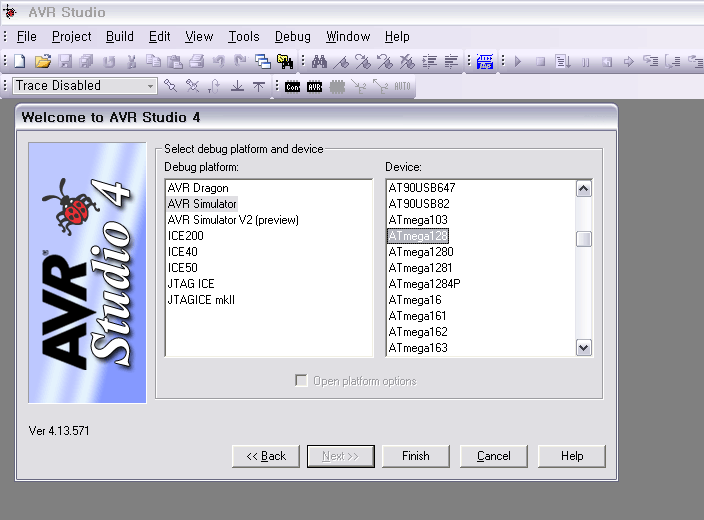Click the Device list scrollbar thumb

(584, 239)
